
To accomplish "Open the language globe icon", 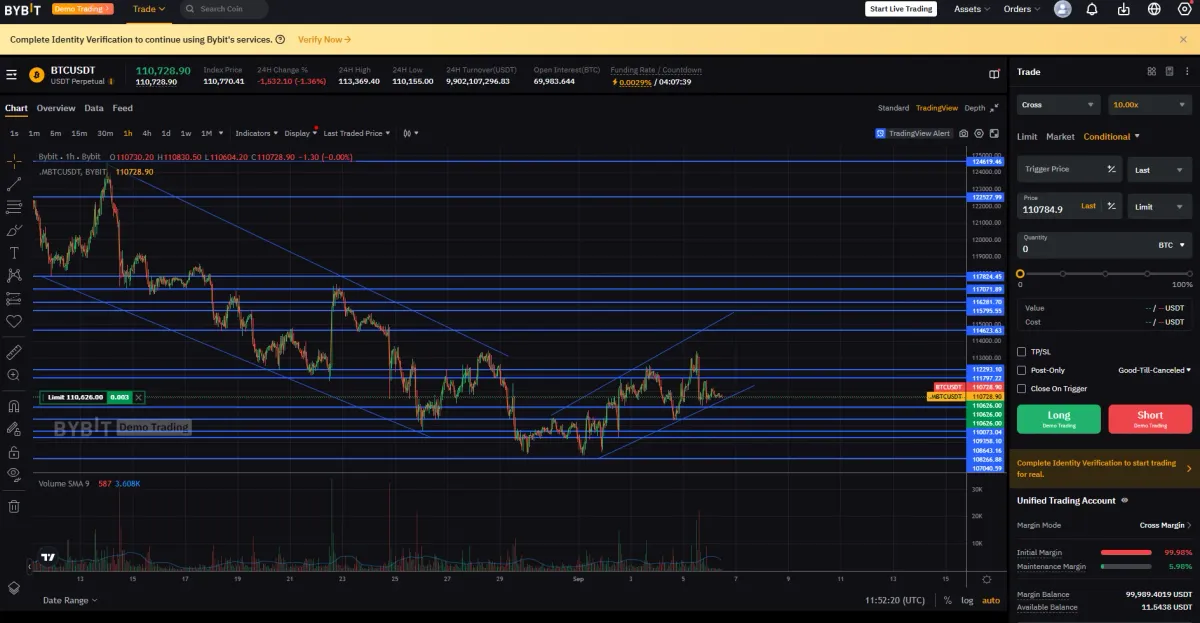I will pyautogui.click(x=1154, y=9).
